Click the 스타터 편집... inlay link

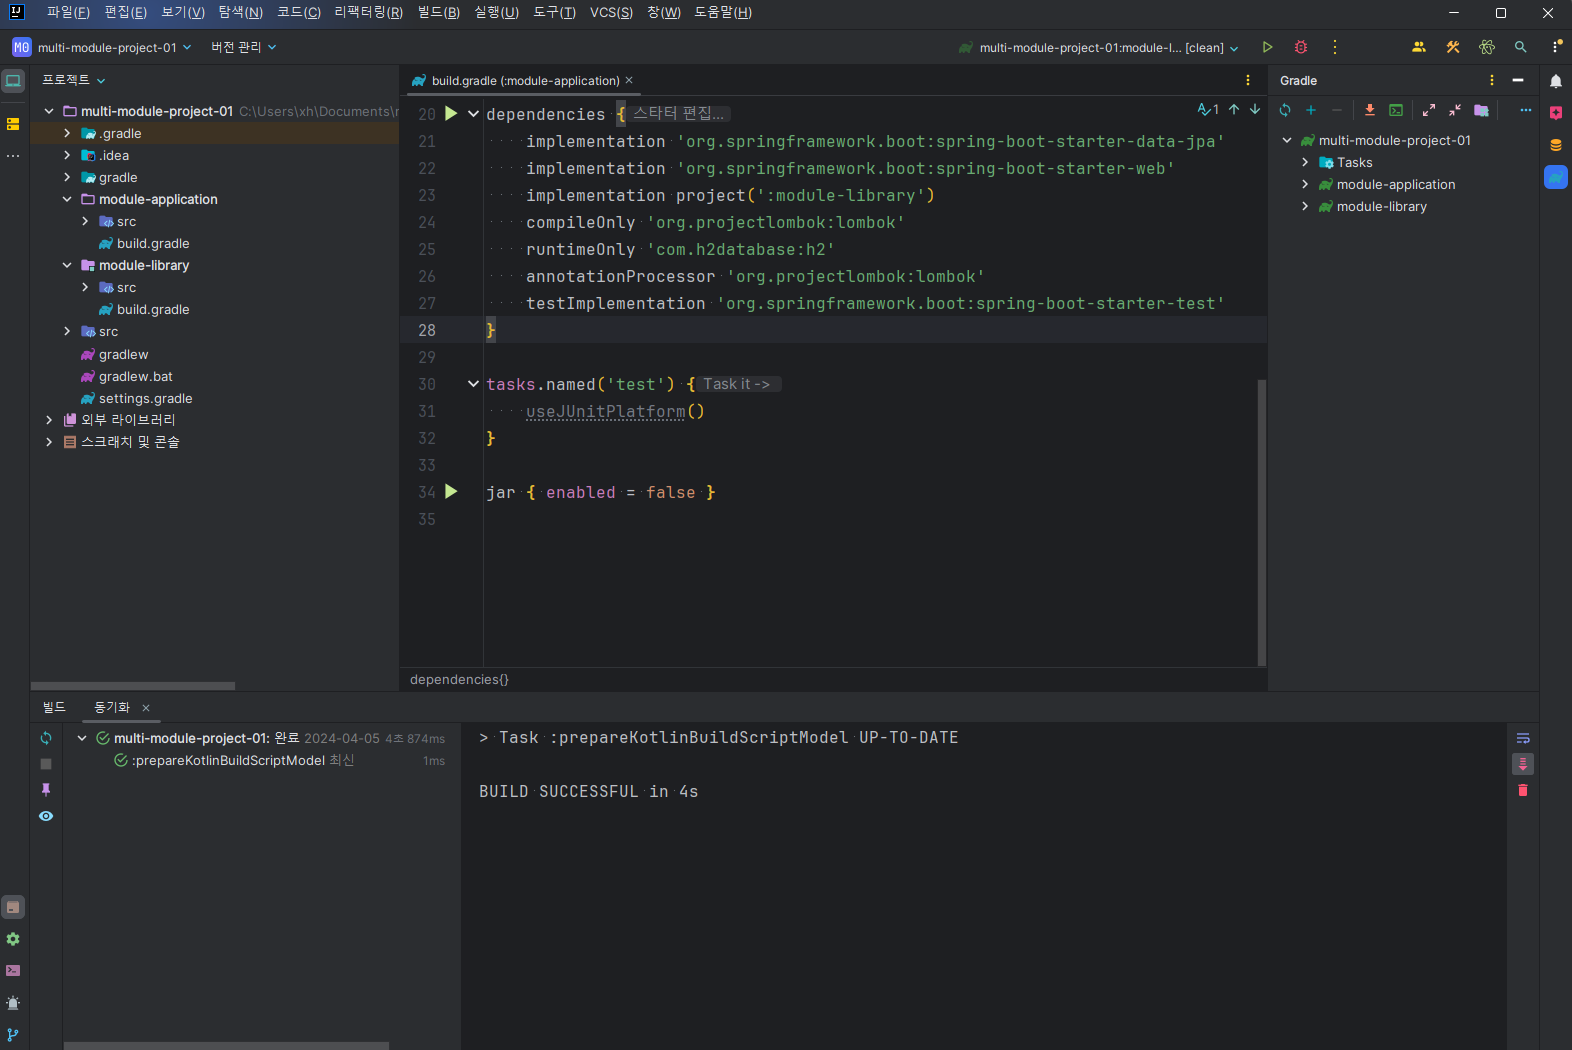pos(678,113)
